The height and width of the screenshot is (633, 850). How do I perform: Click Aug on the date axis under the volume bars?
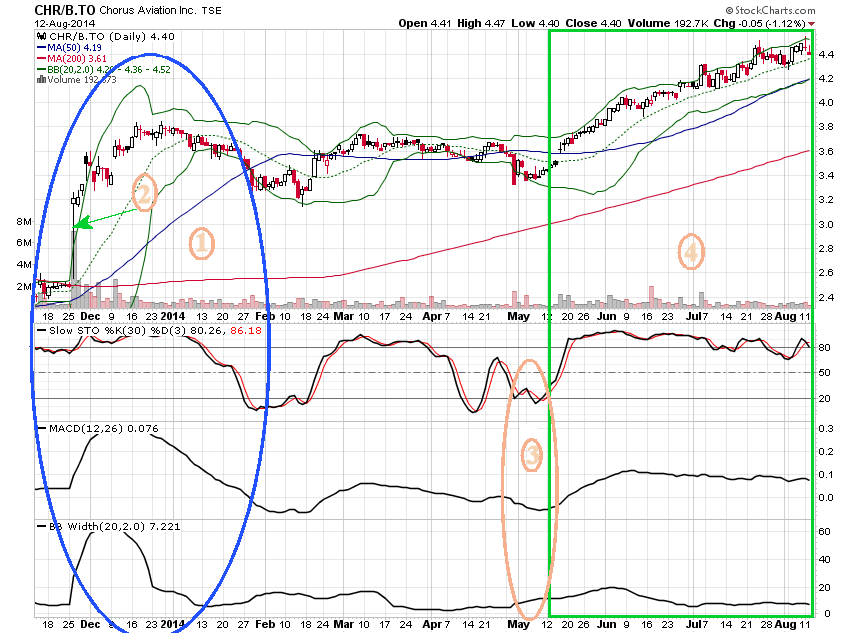(x=785, y=316)
